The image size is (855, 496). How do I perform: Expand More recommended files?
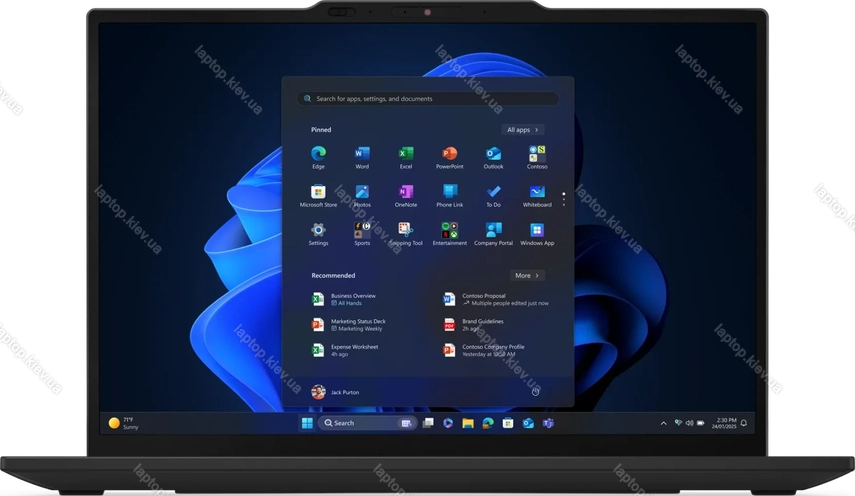(526, 275)
